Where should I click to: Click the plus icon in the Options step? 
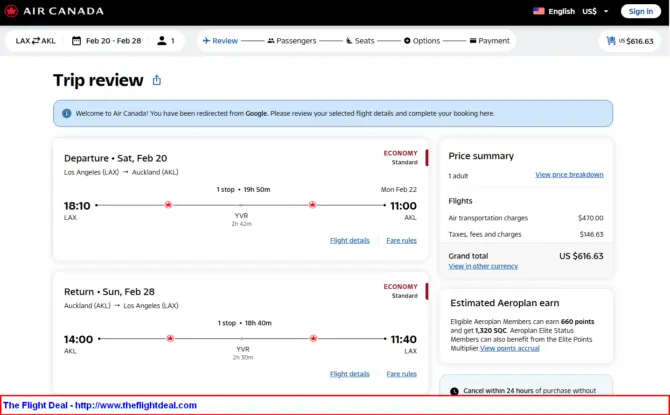pos(407,41)
